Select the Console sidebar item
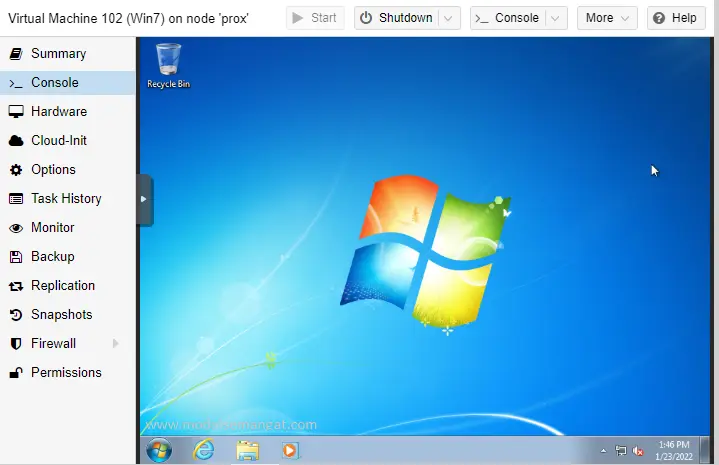Viewport: 719px width, 465px height. (67, 83)
